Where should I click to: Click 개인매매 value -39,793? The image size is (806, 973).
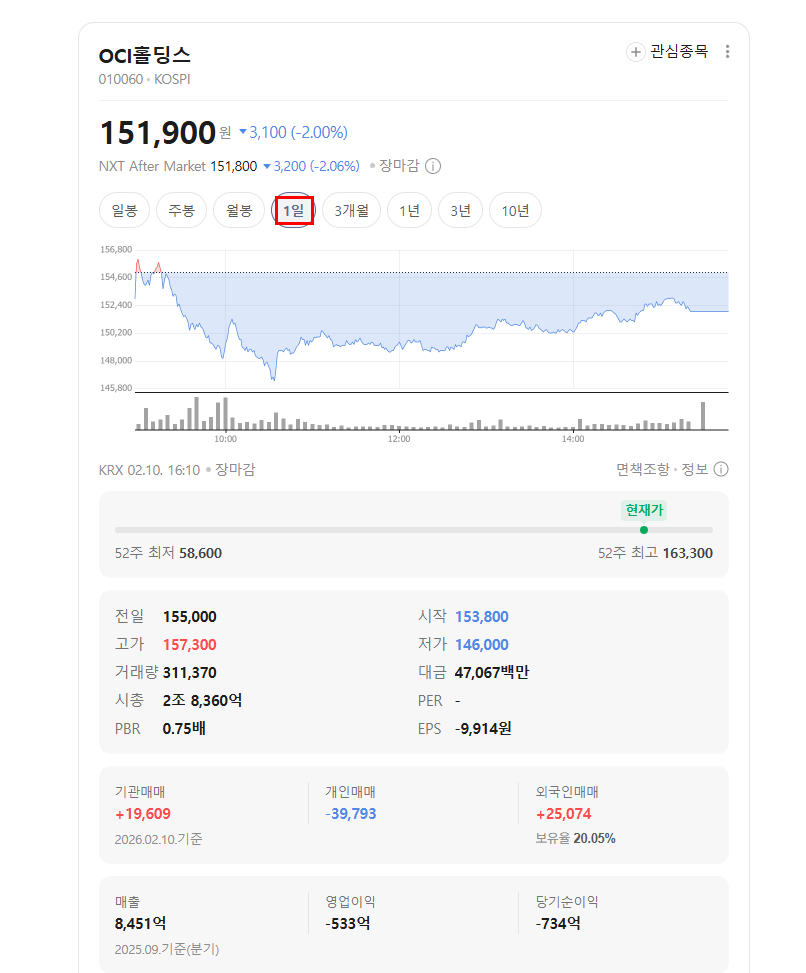(x=351, y=814)
